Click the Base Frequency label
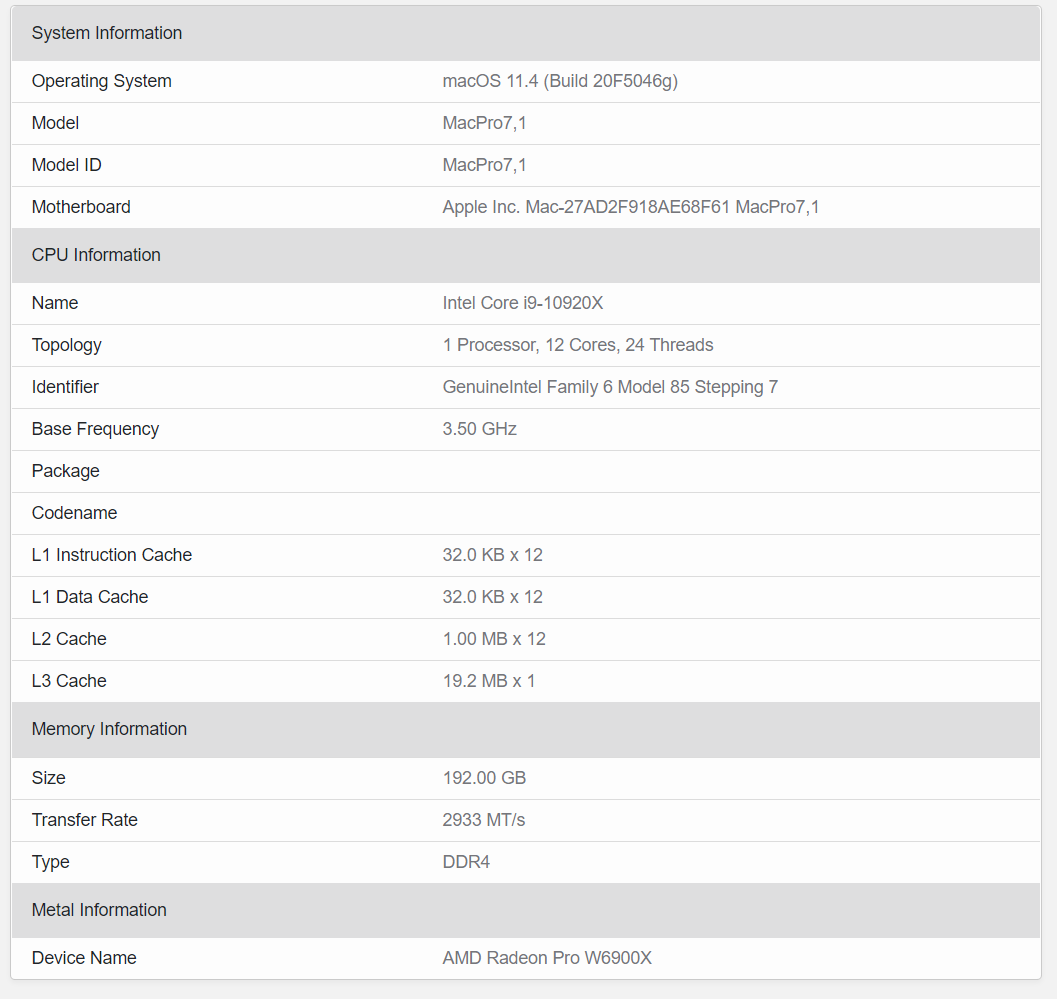Image resolution: width=1057 pixels, height=999 pixels. (95, 429)
